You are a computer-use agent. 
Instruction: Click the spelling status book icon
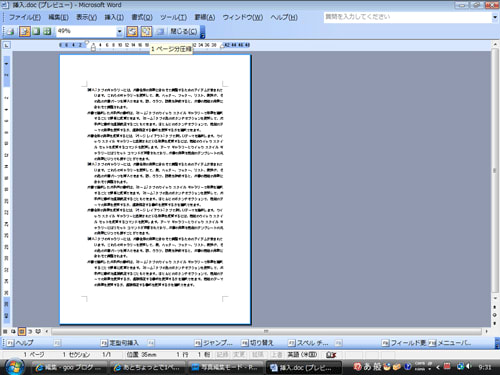331,355
